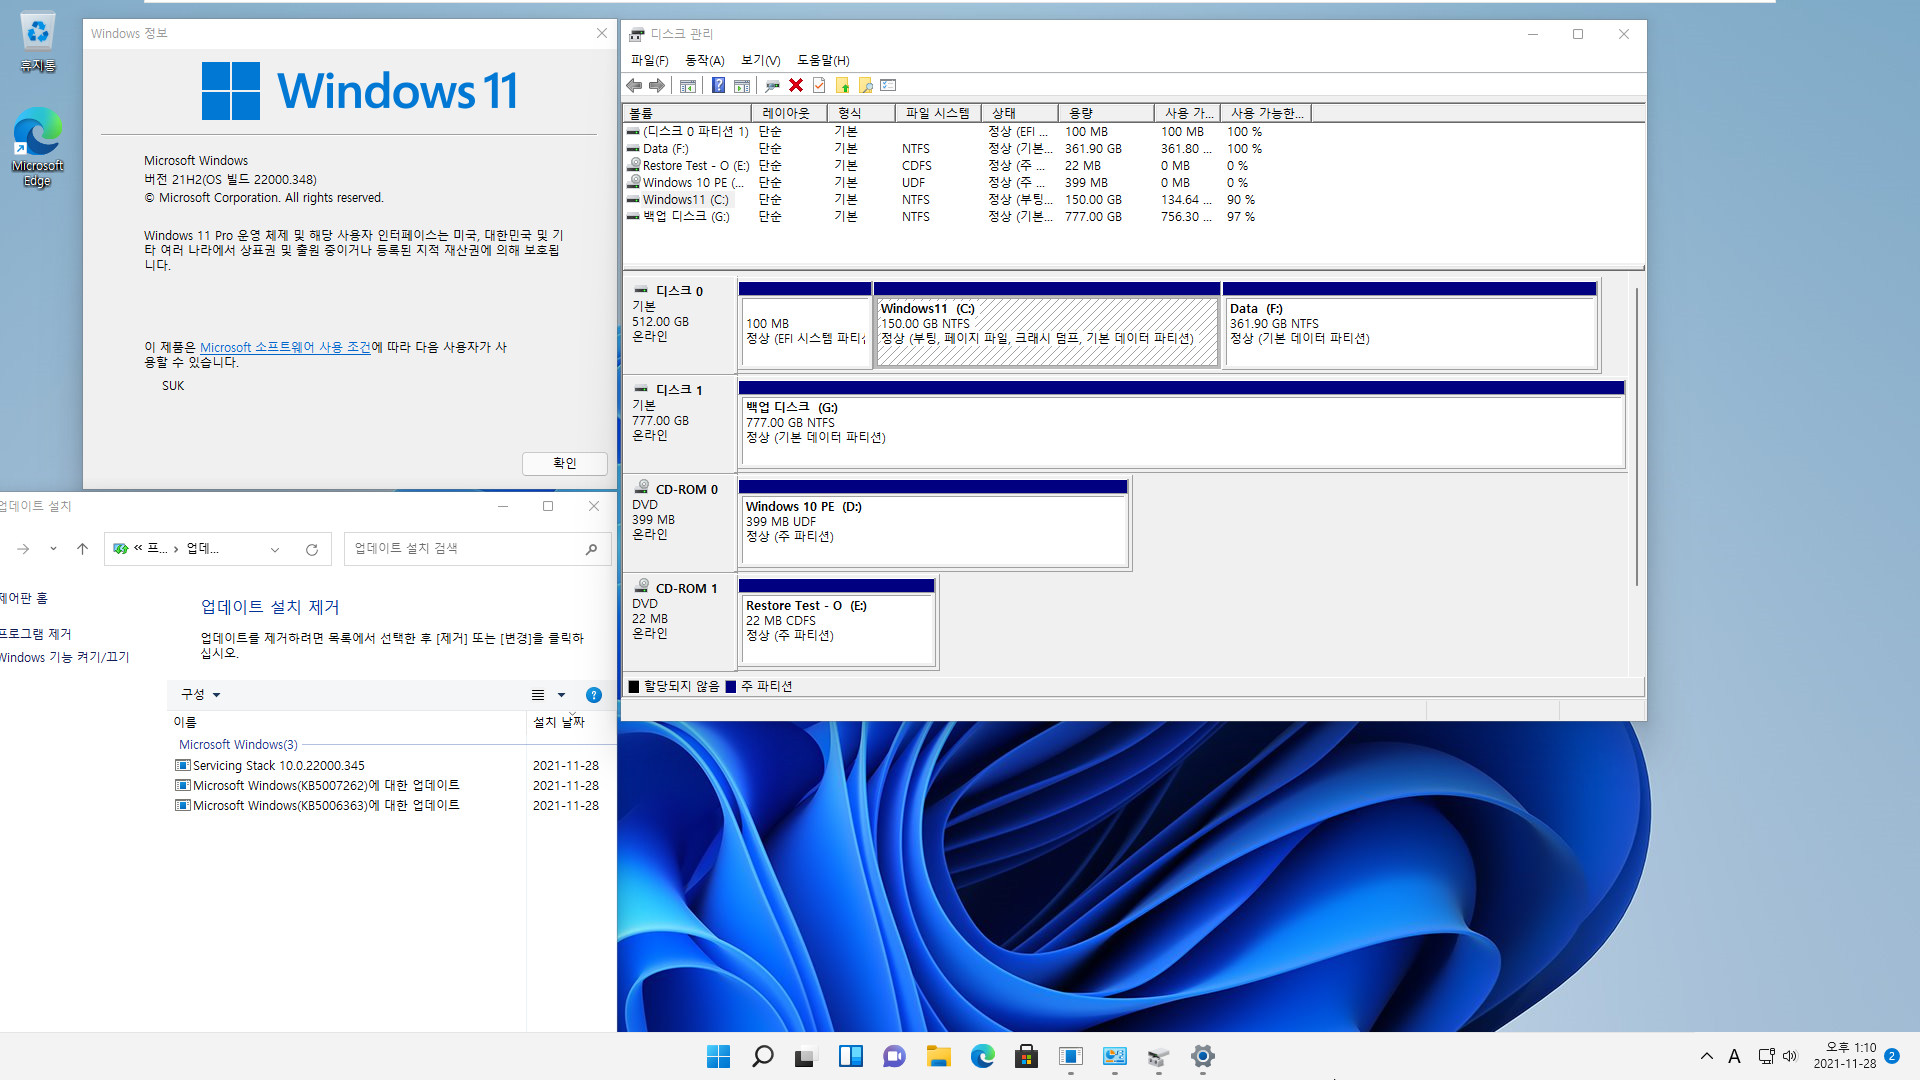Click the folder with green arrow icon
1920x1080 pixels.
842,86
